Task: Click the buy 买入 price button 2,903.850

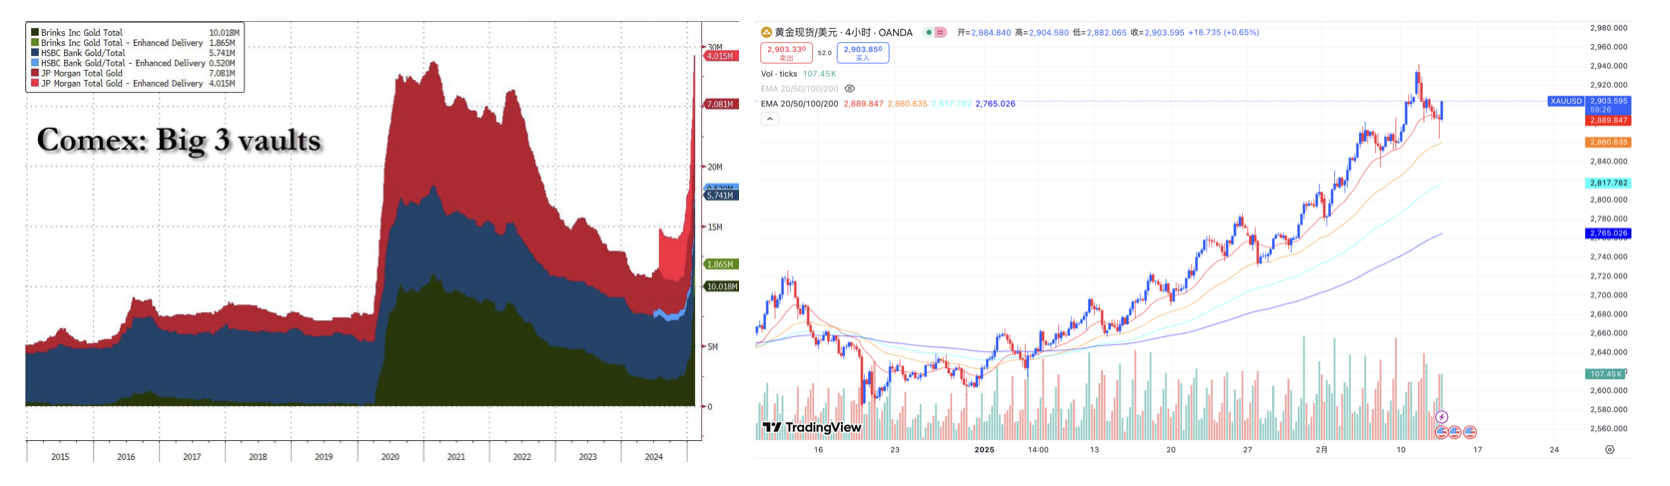Action: pos(862,53)
